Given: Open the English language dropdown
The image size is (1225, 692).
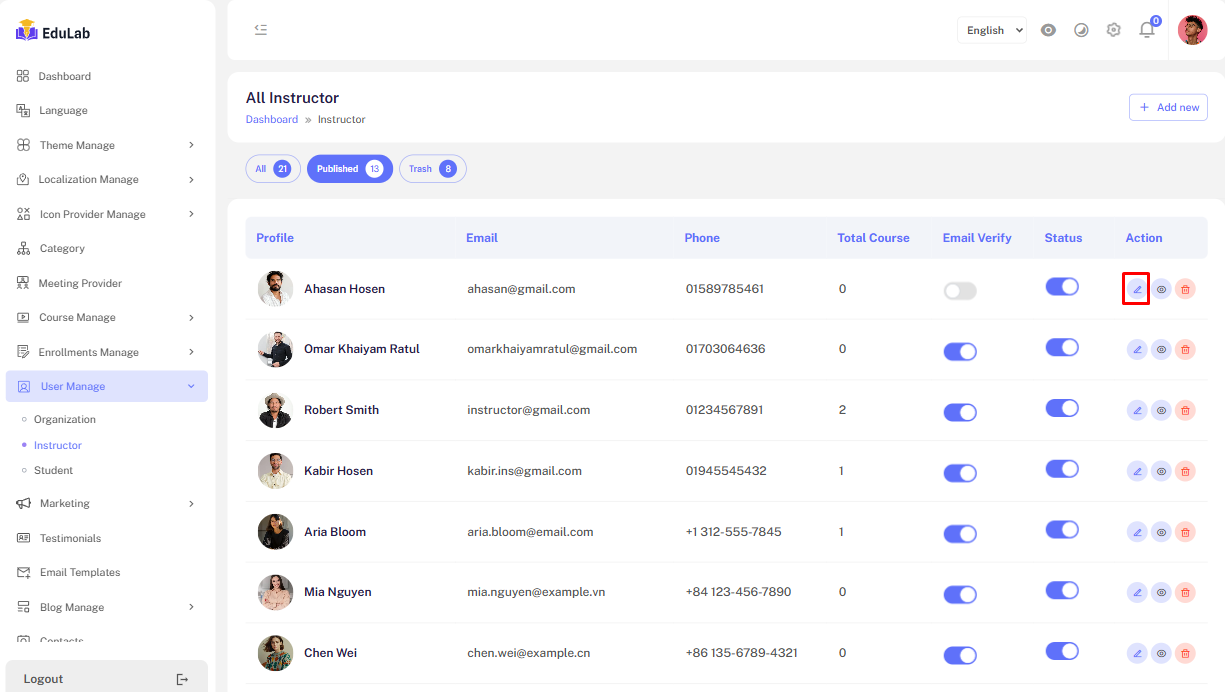Looking at the screenshot, I should (991, 30).
